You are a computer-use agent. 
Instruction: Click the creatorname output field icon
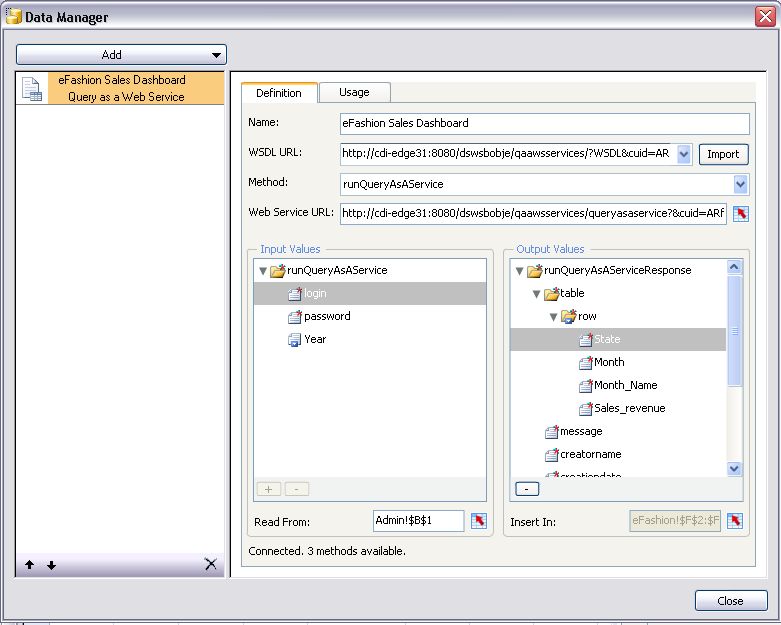click(552, 455)
